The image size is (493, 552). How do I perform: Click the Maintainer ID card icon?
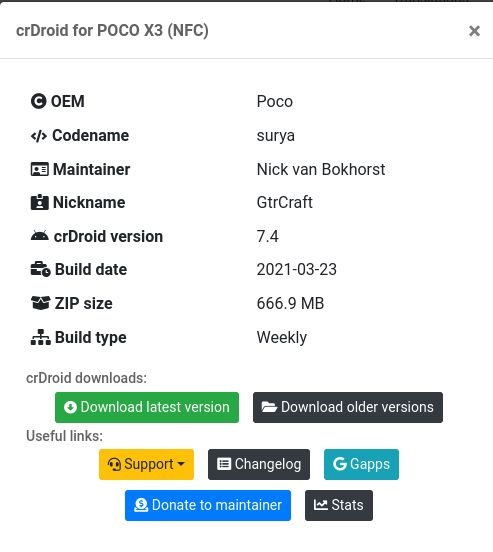point(39,169)
